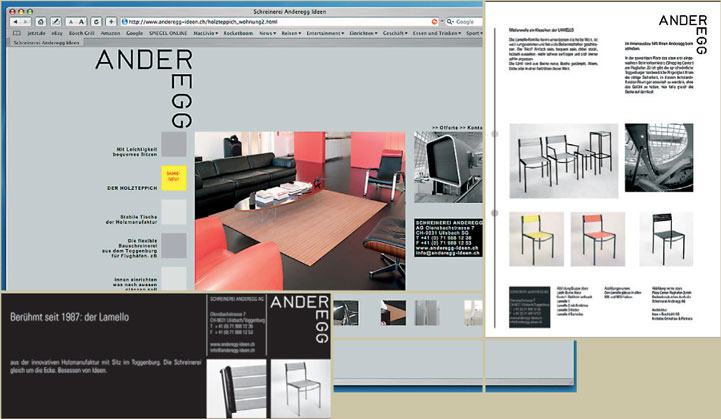This screenshot has height=419, width=721.
Task: Click the black-and-white monitor photo on the right
Action: point(448,167)
